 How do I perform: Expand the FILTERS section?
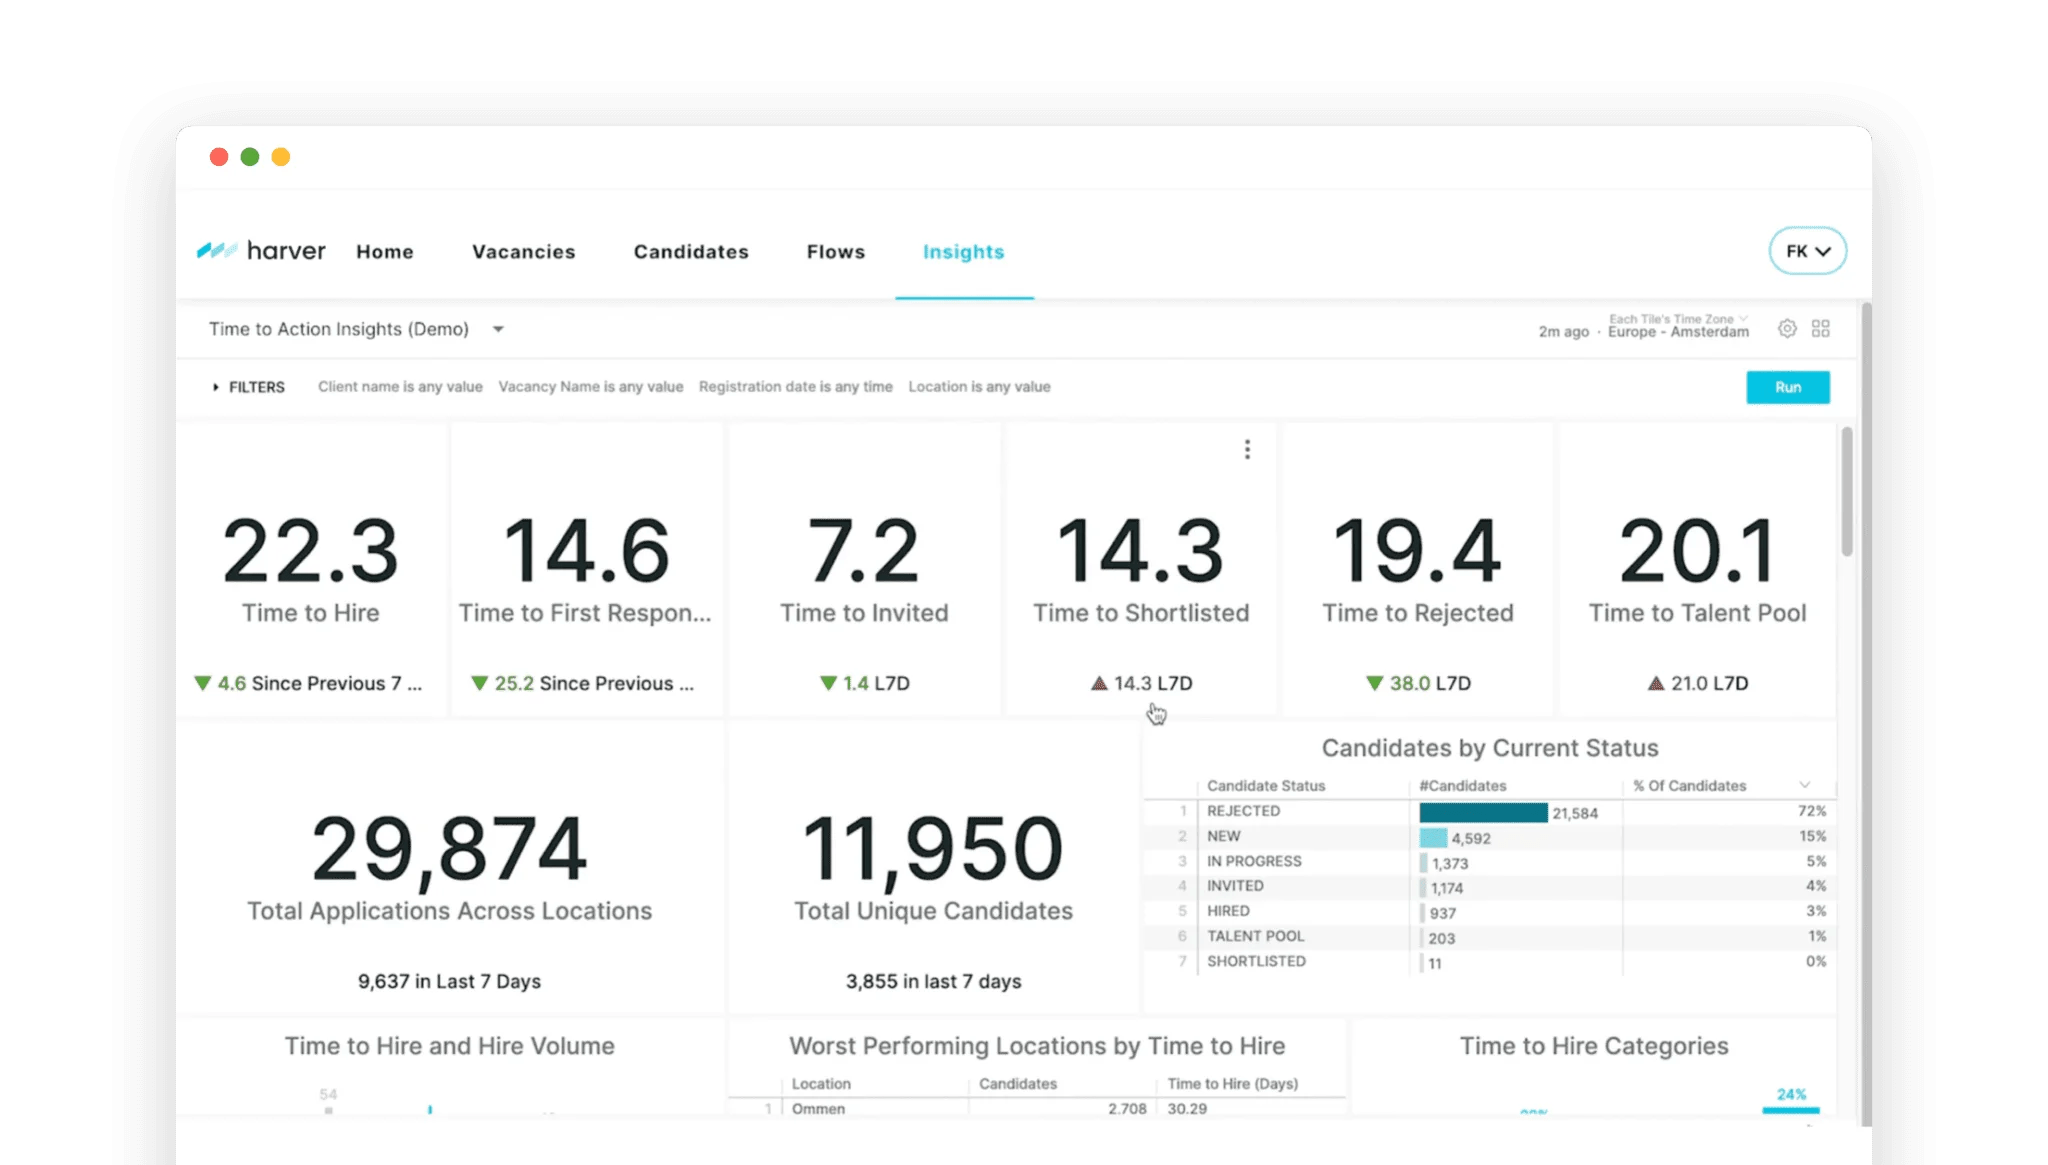click(x=249, y=387)
